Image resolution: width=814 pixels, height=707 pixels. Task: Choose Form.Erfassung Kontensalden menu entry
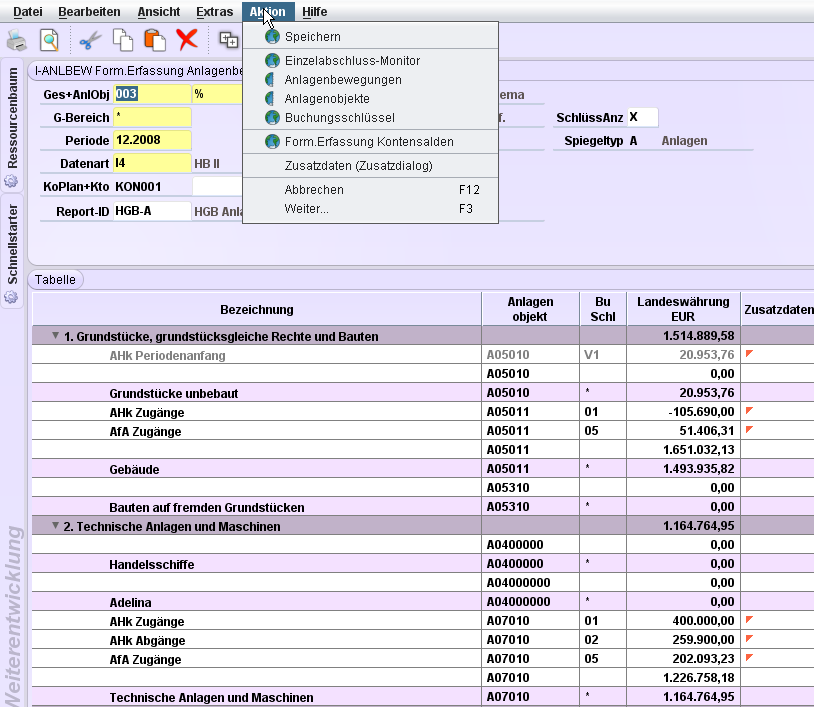coord(370,142)
